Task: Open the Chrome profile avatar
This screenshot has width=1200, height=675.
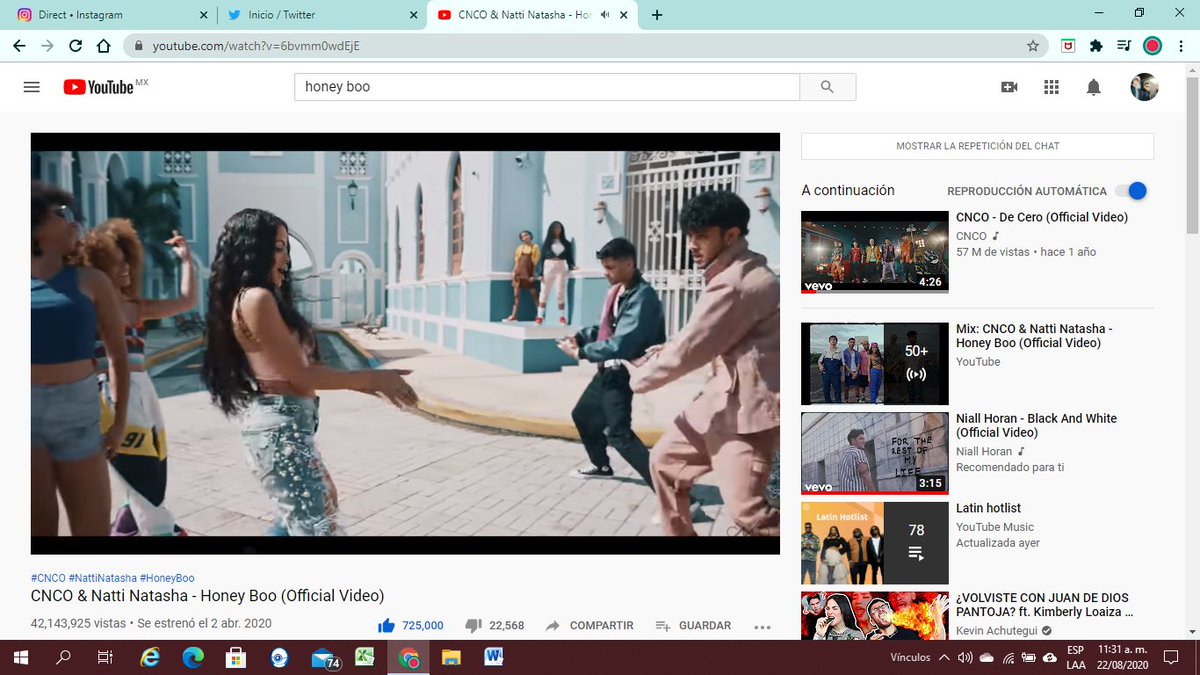Action: tap(1152, 46)
